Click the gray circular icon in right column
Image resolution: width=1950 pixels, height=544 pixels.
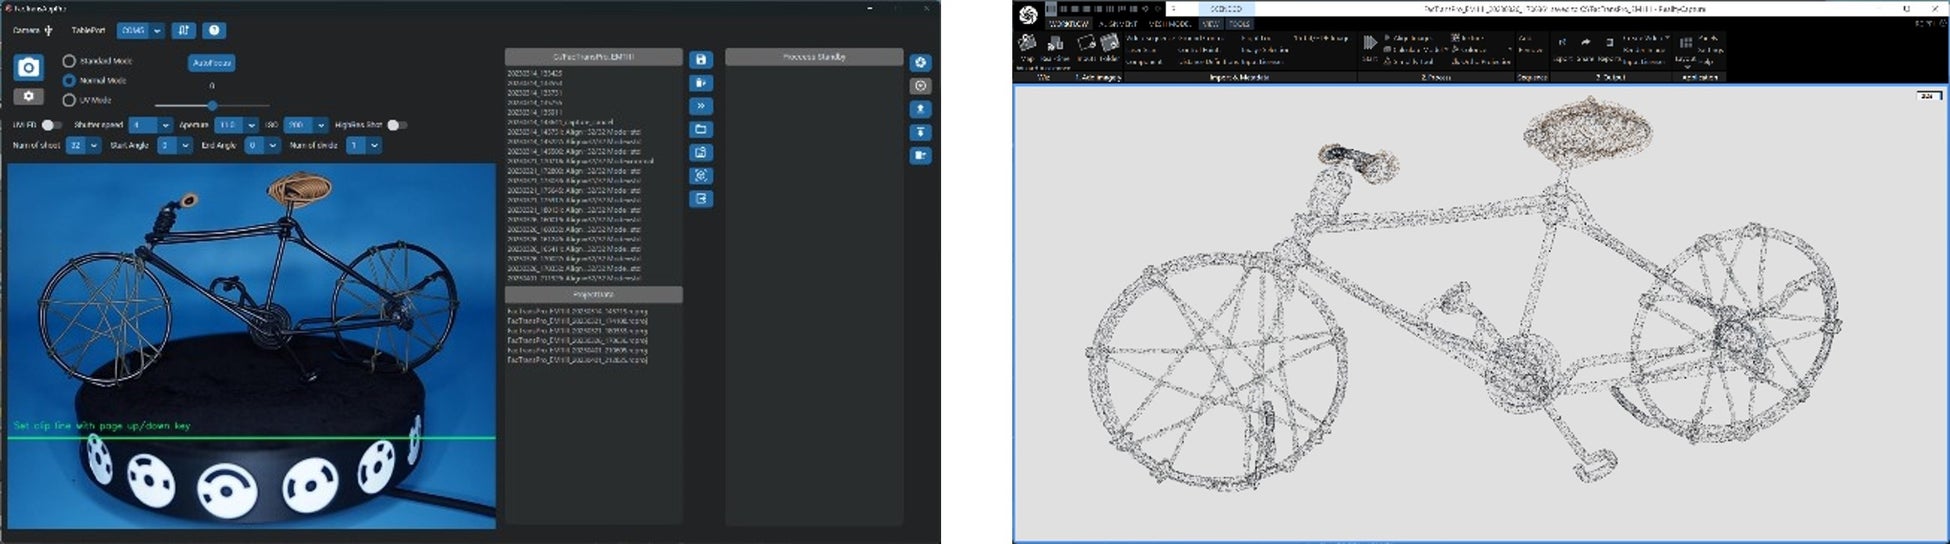coord(921,86)
